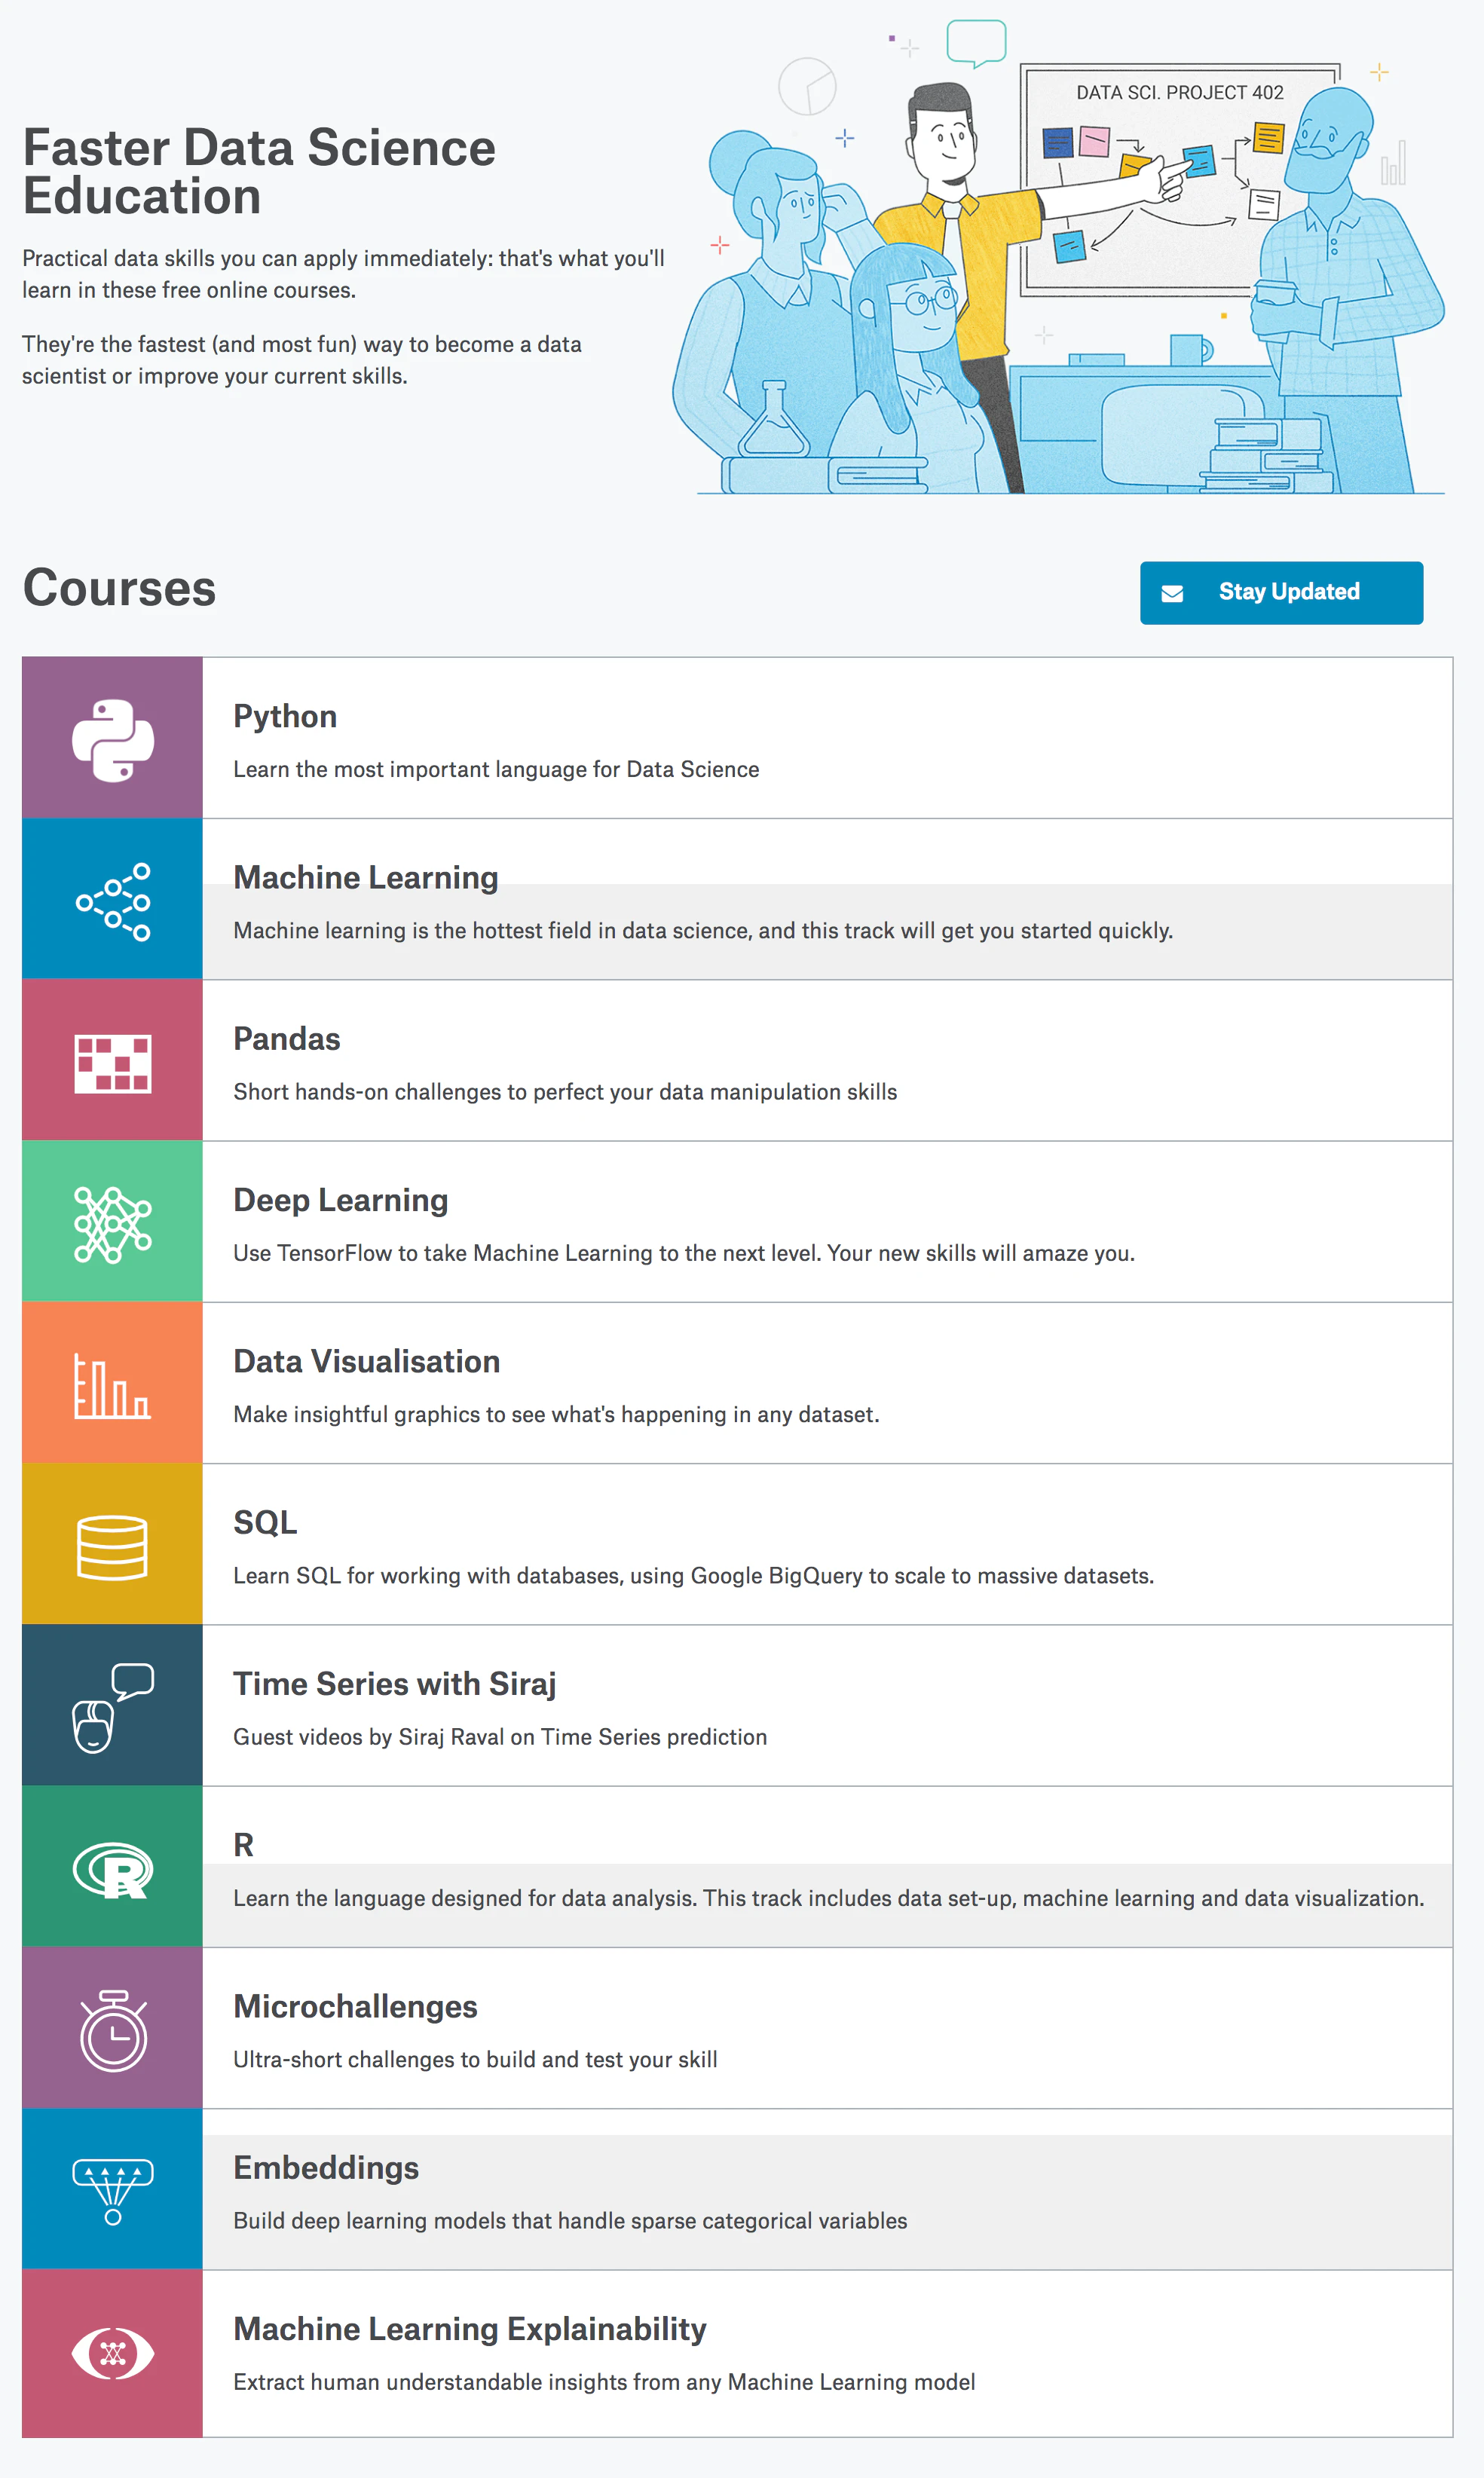Select the Time Series speech bubble icon

coord(113,1707)
